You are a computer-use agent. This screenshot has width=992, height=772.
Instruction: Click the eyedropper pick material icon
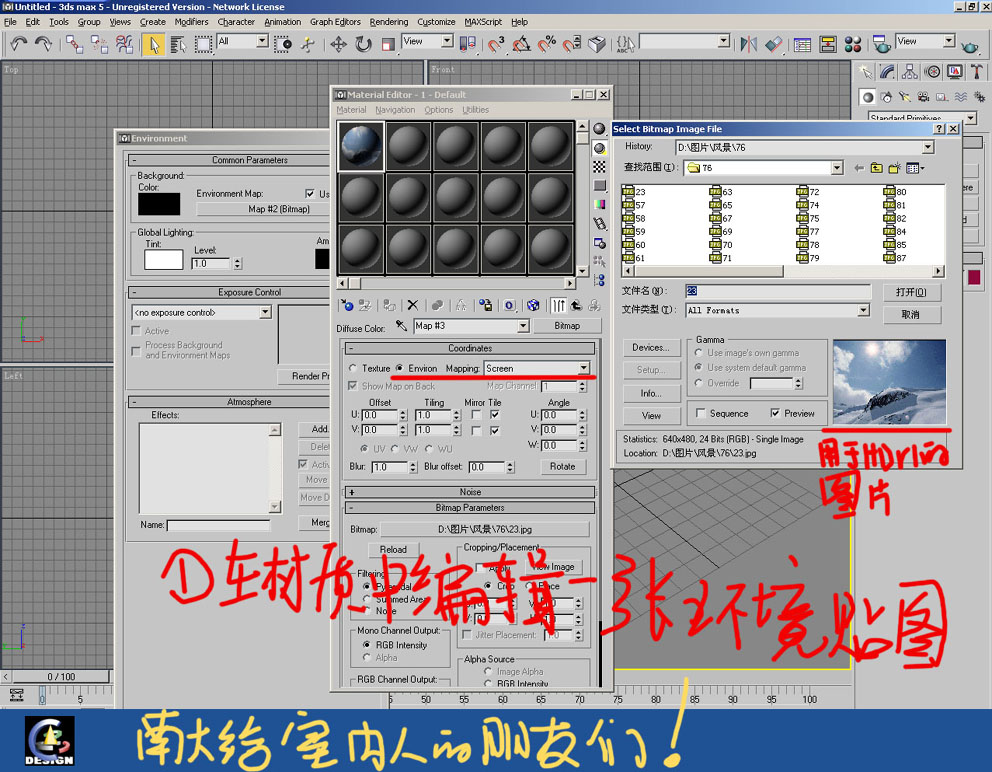(x=401, y=325)
